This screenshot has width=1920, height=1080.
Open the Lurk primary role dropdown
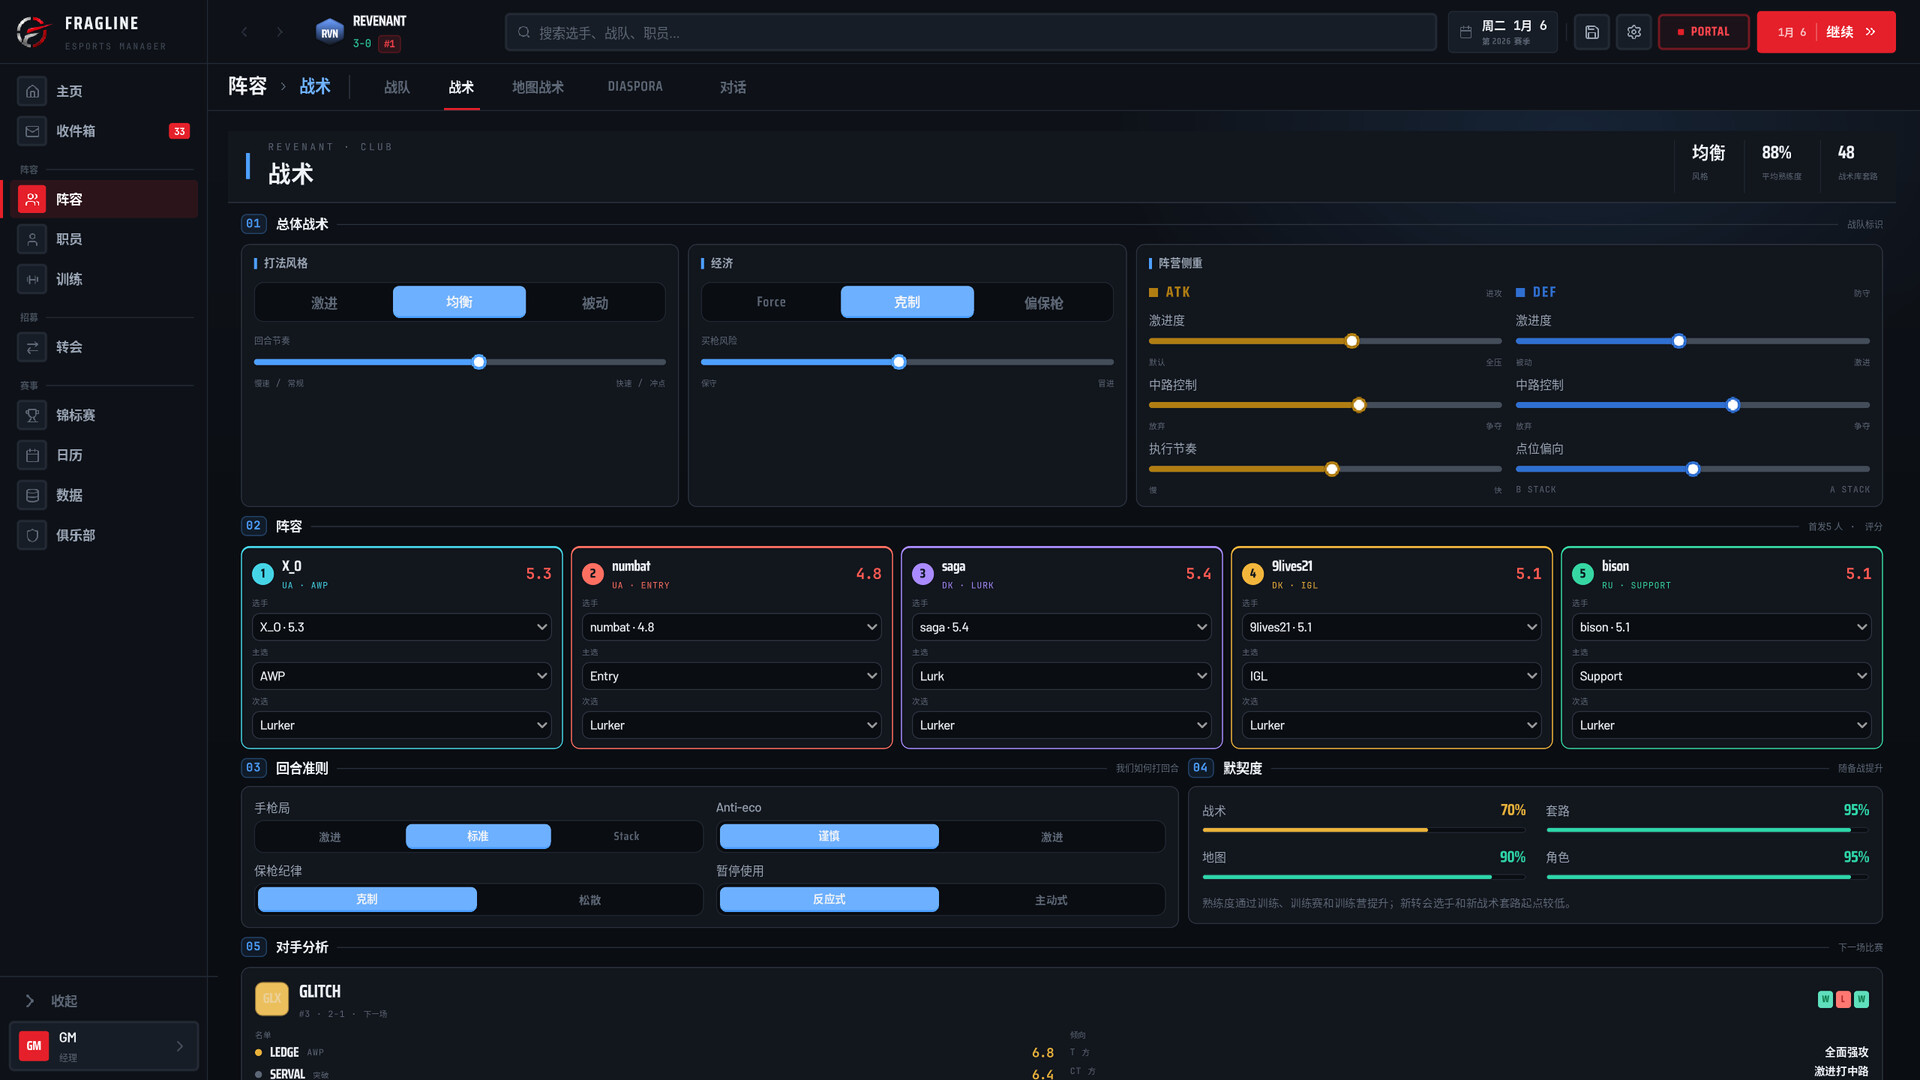click(x=1062, y=676)
